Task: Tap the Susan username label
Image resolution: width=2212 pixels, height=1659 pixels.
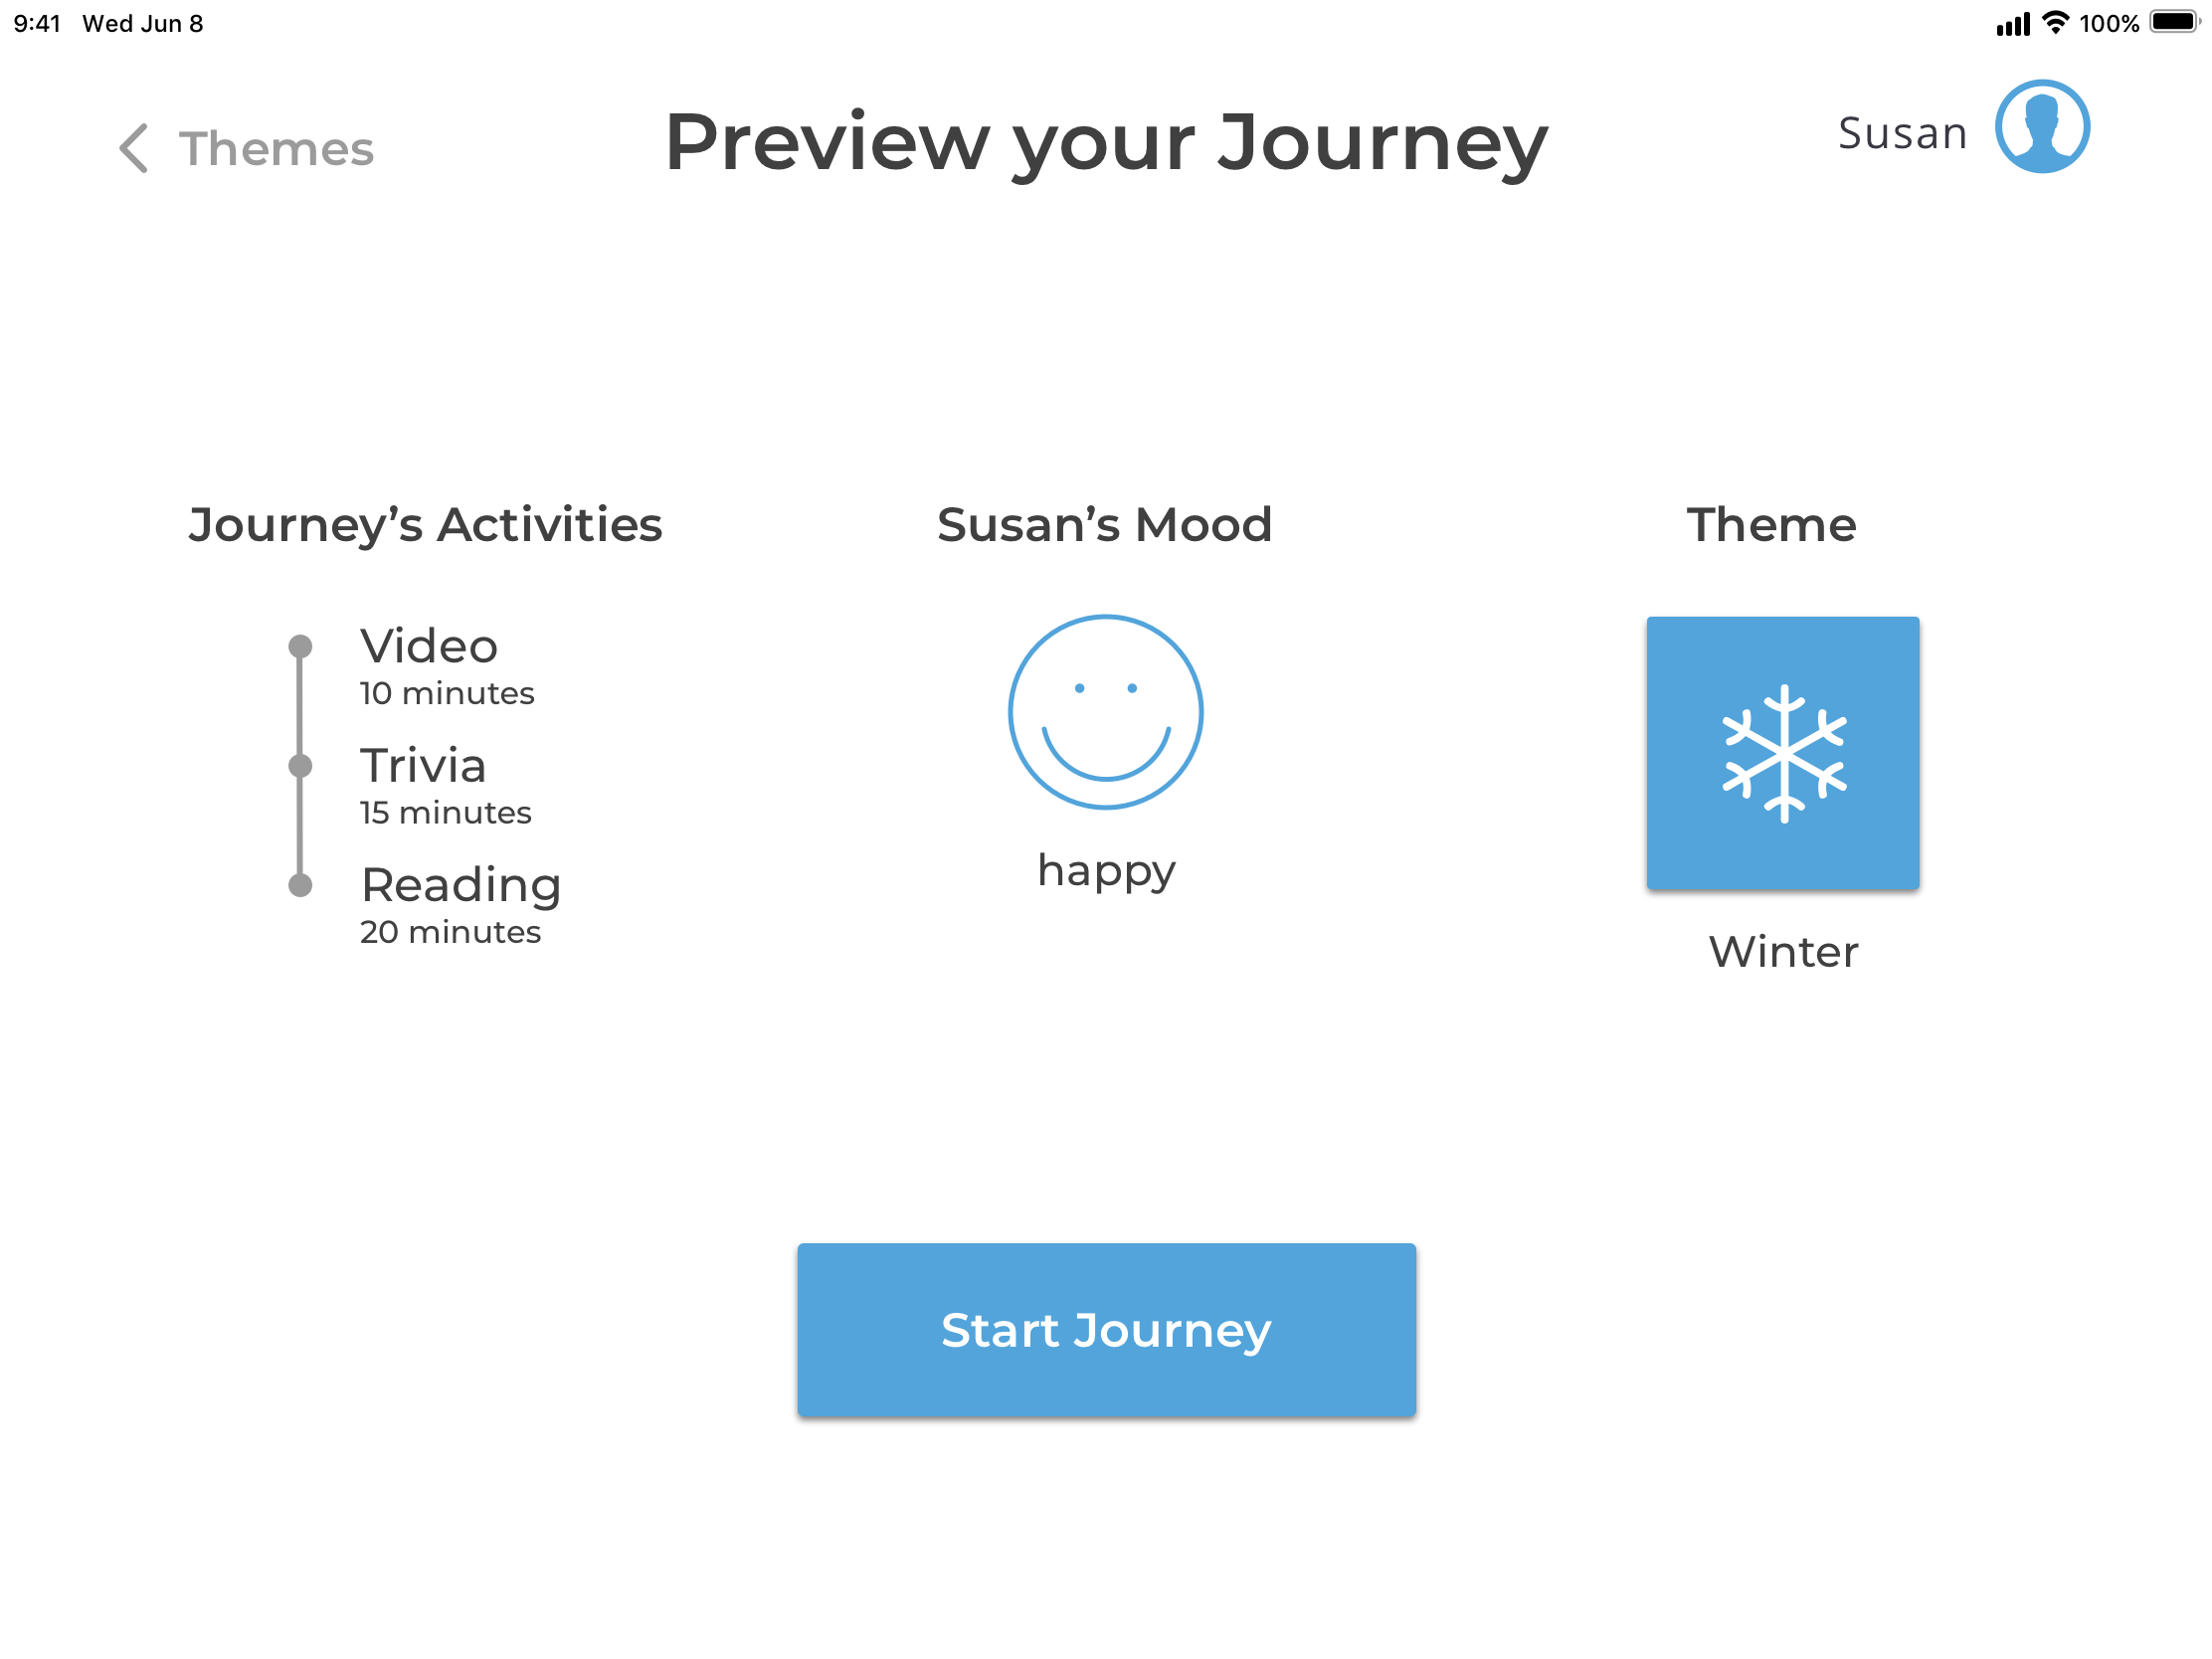Action: pyautogui.click(x=1902, y=133)
